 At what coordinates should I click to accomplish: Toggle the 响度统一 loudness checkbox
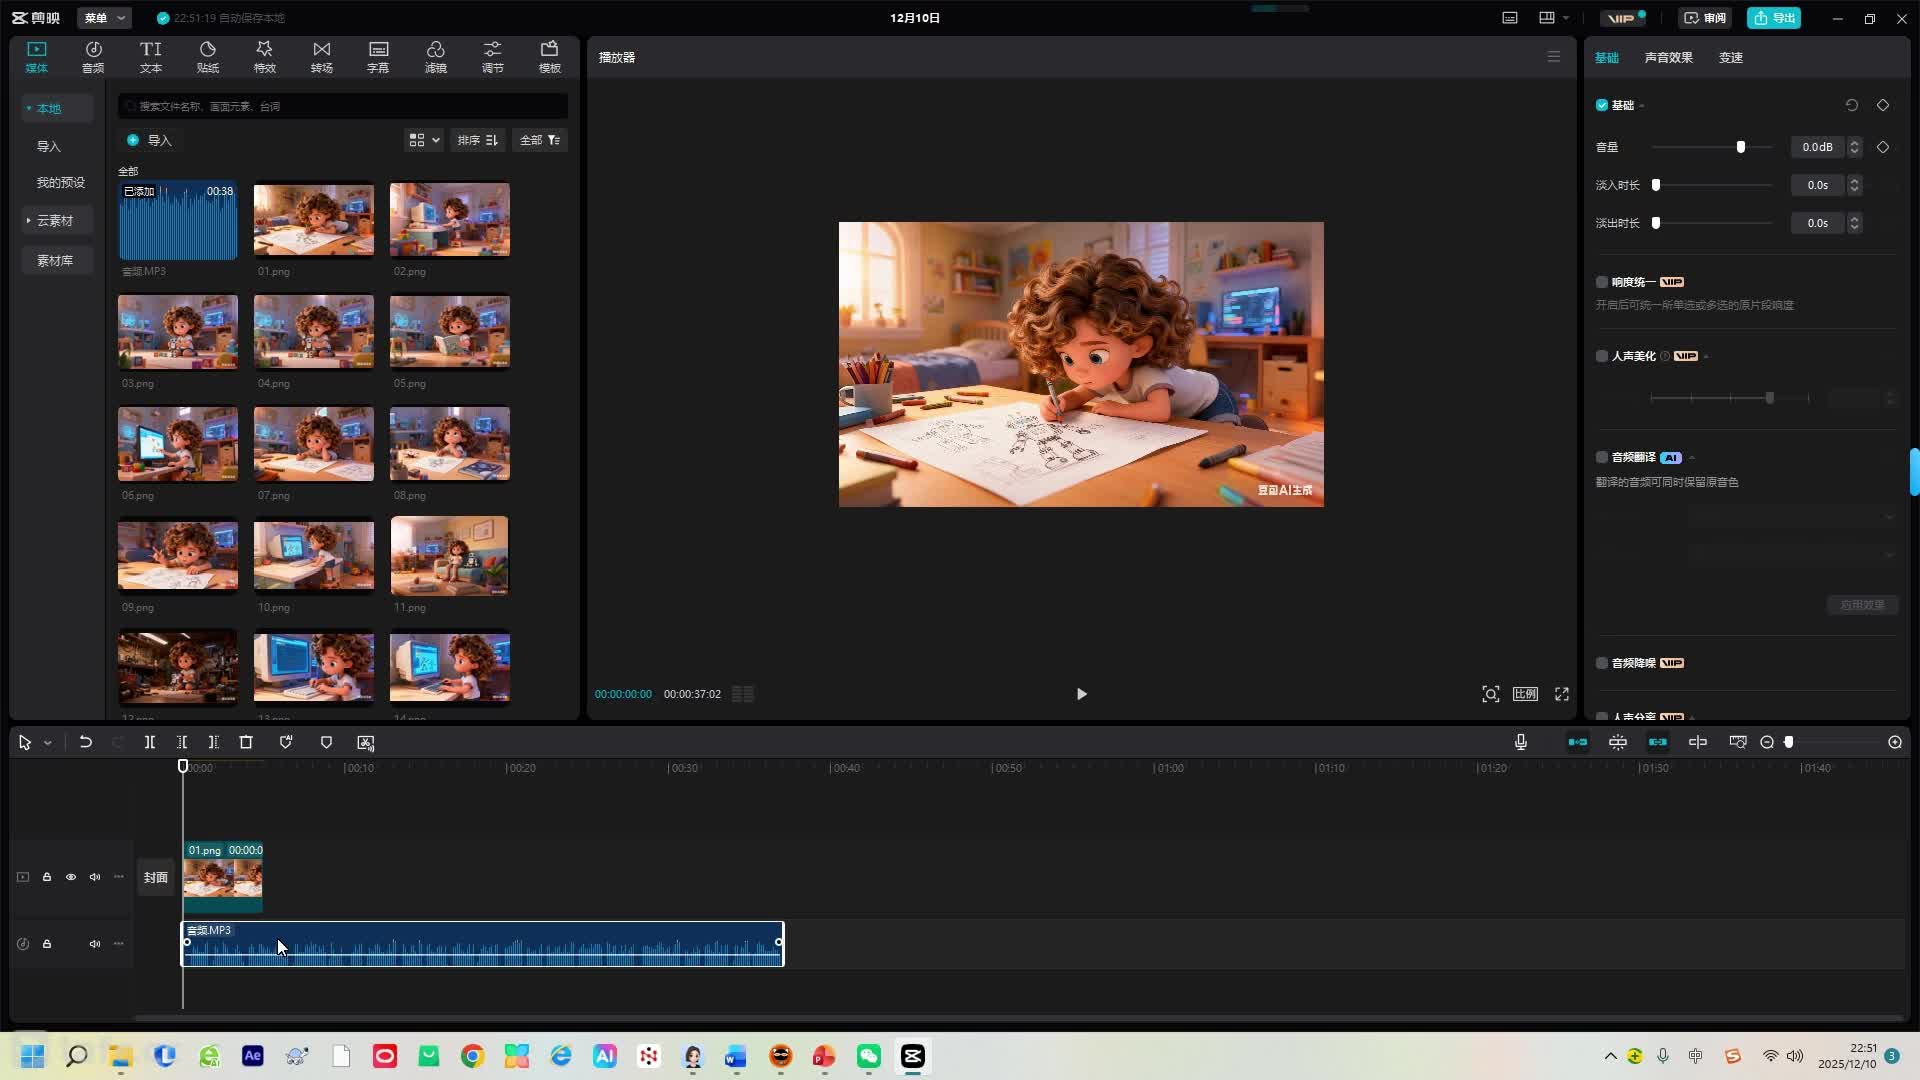coord(1602,282)
